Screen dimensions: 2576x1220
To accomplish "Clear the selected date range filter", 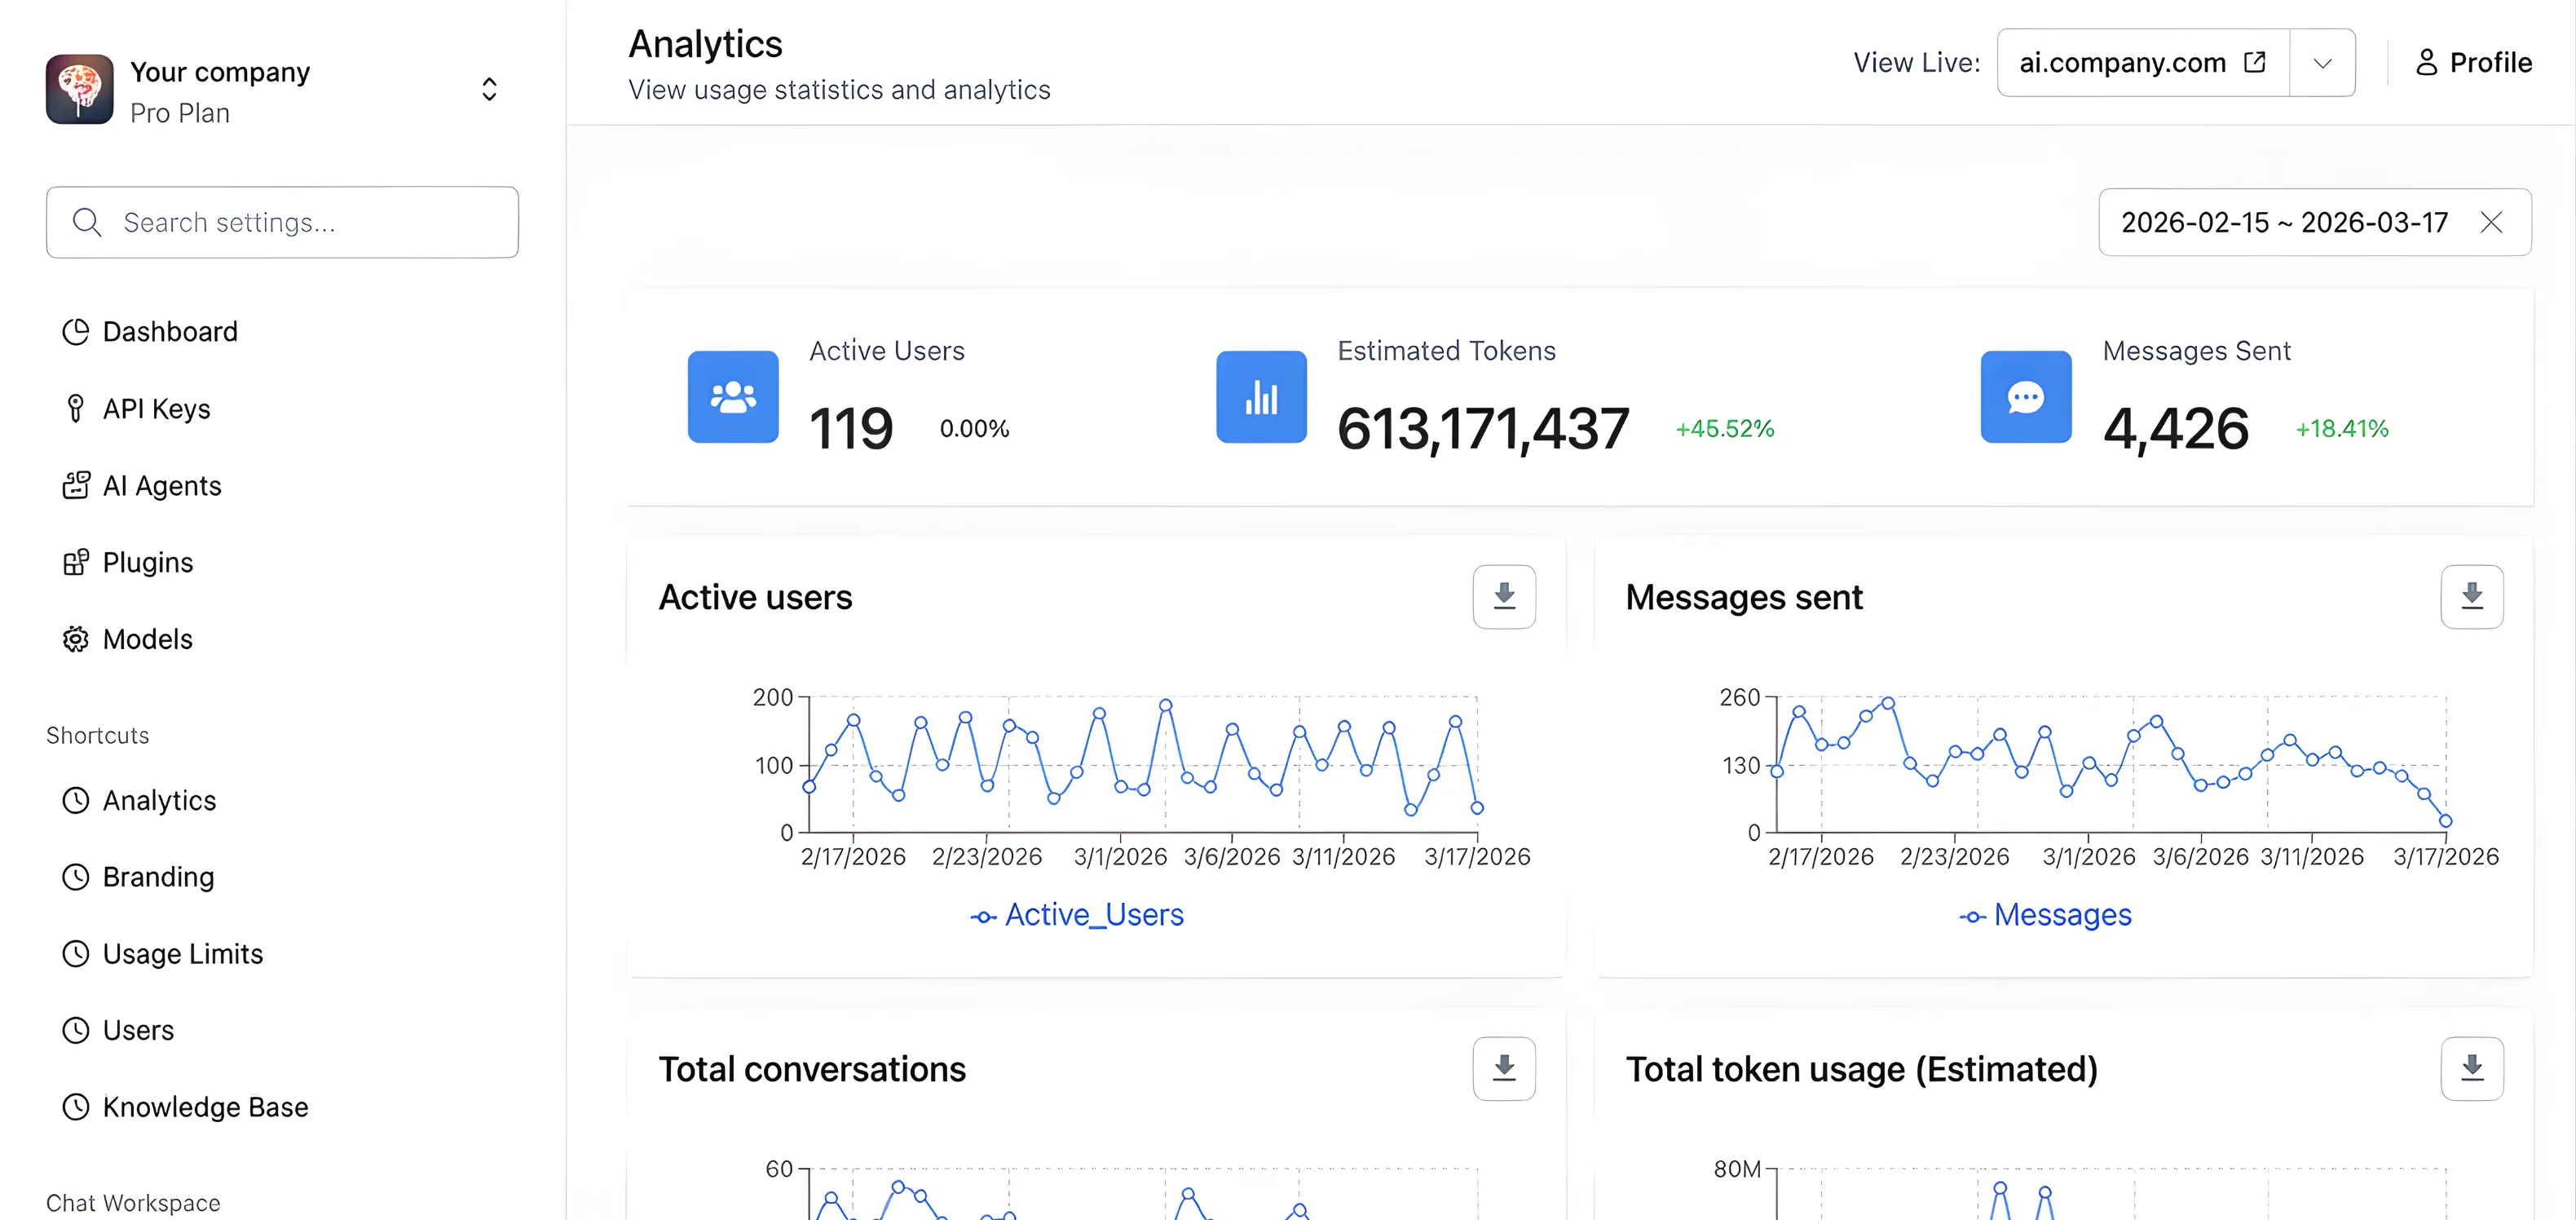I will point(2491,222).
